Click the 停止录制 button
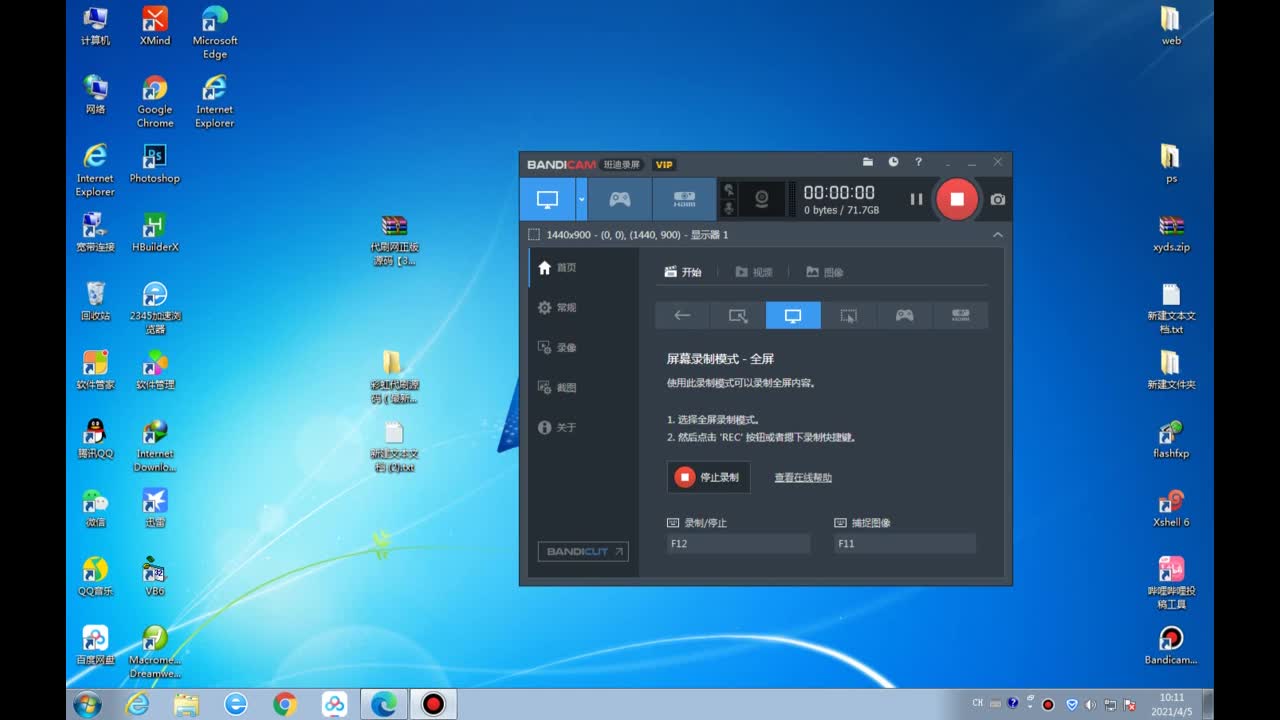The image size is (1280, 720). tap(708, 477)
